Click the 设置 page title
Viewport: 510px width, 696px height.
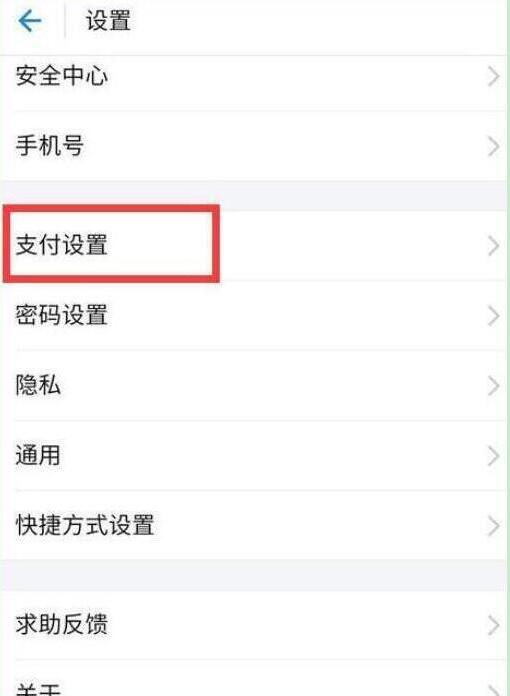click(108, 21)
